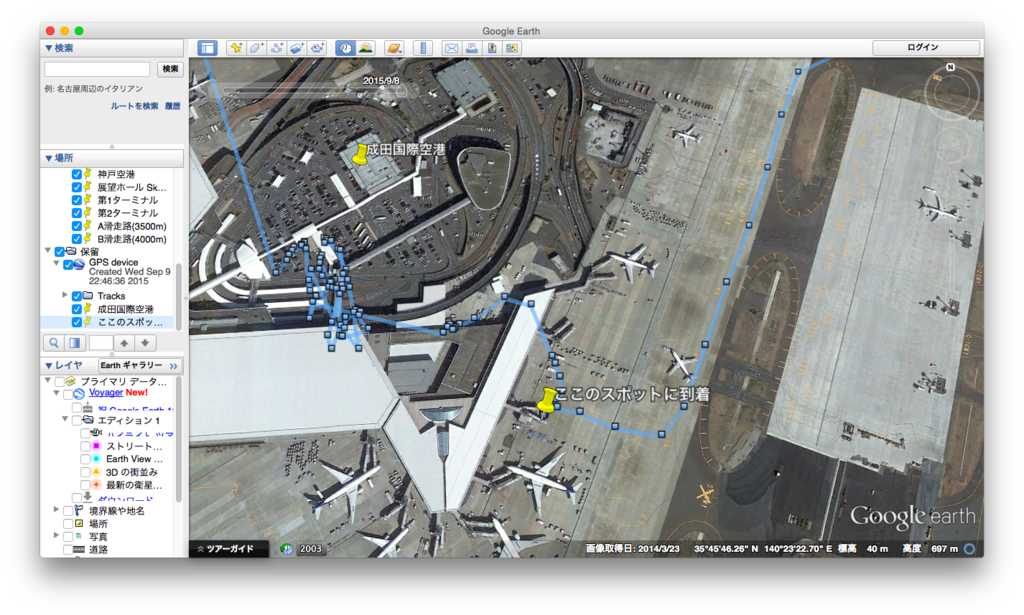This screenshot has width=1024, height=615.
Task: Select the 成田国際空港 entry in Places list
Action: 125,309
